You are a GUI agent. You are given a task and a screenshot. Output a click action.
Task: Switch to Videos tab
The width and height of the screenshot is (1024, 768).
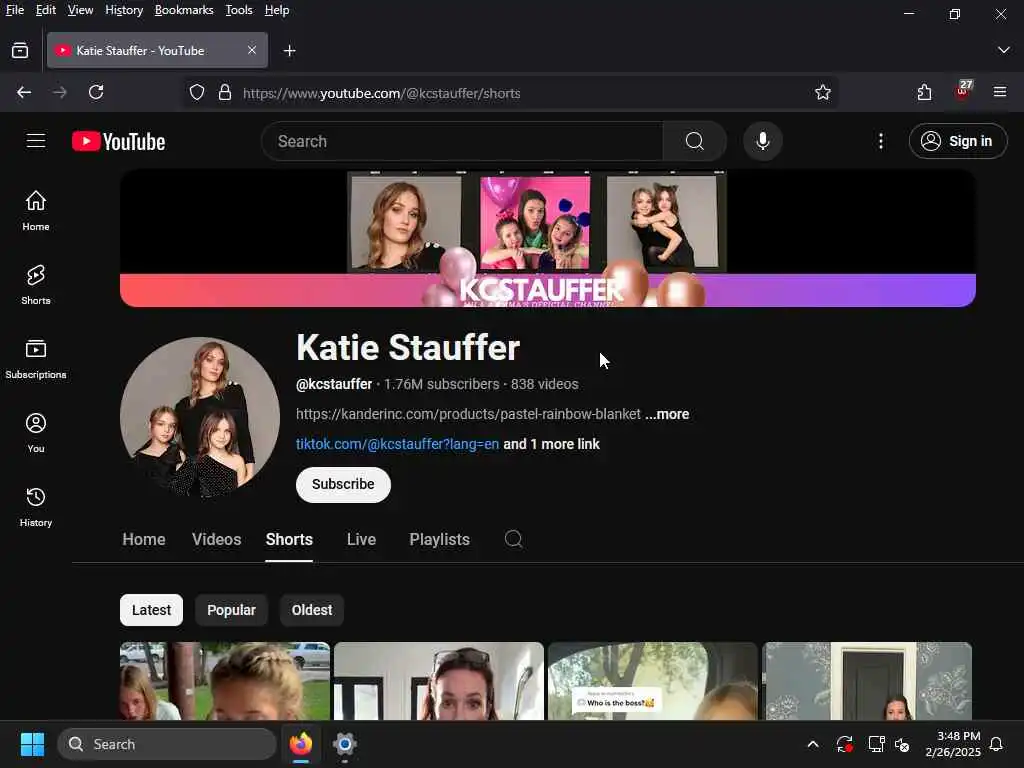pyautogui.click(x=217, y=539)
